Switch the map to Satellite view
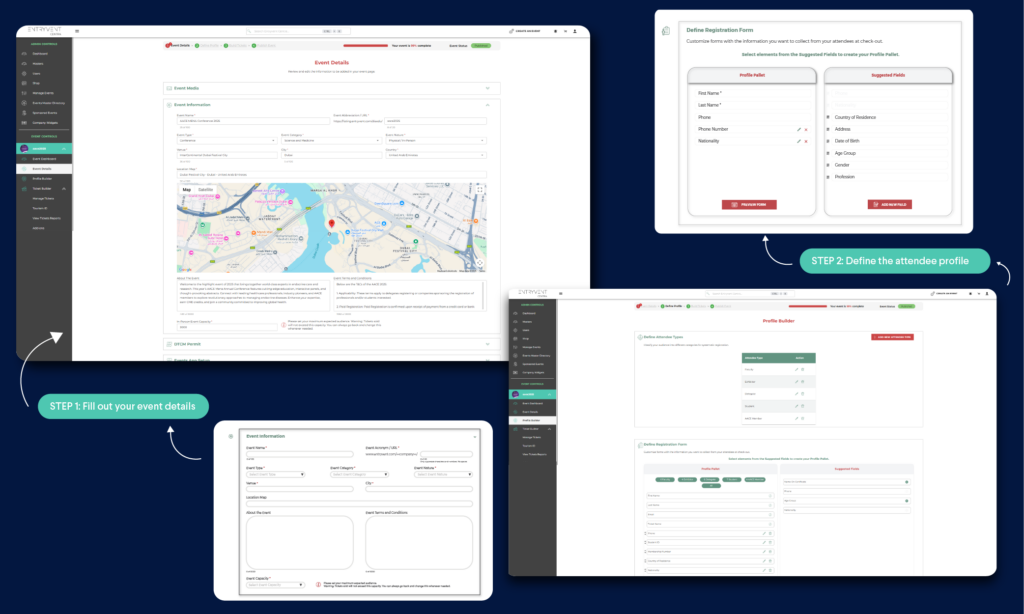The image size is (1024, 614). pyautogui.click(x=204, y=189)
